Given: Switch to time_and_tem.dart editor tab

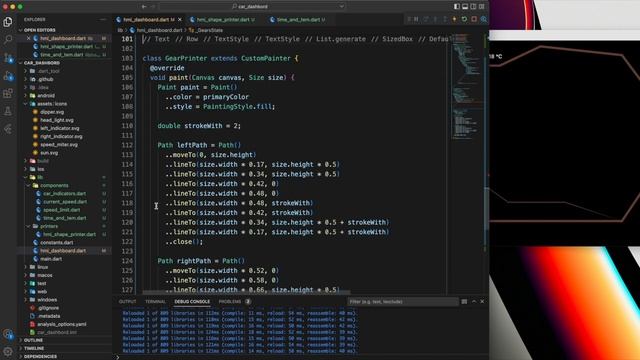Looking at the screenshot, I should [298, 20].
